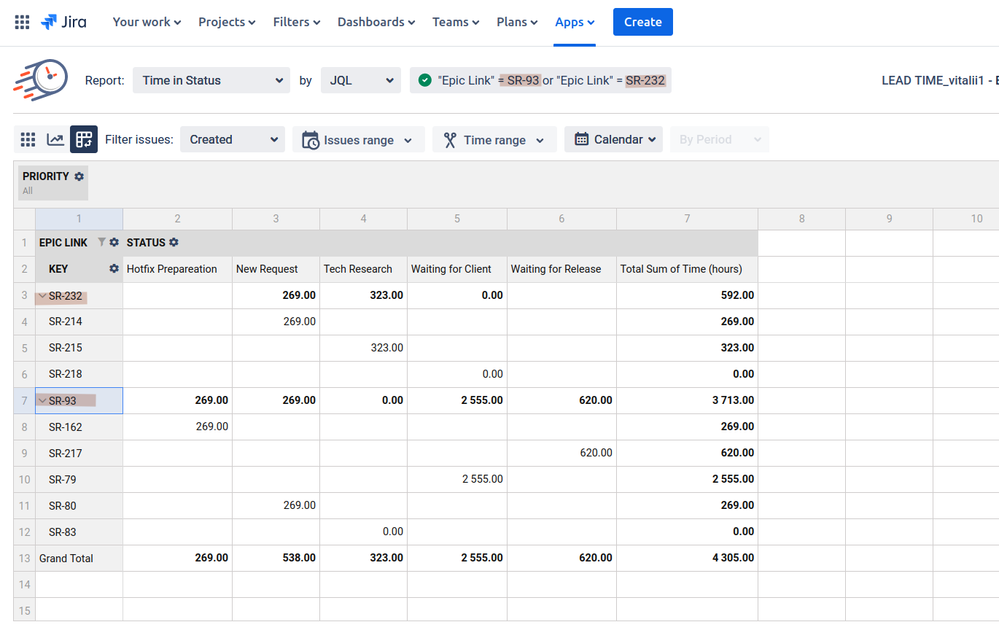Click the Time range scissors icon
This screenshot has width=999, height=638.
pyautogui.click(x=450, y=140)
